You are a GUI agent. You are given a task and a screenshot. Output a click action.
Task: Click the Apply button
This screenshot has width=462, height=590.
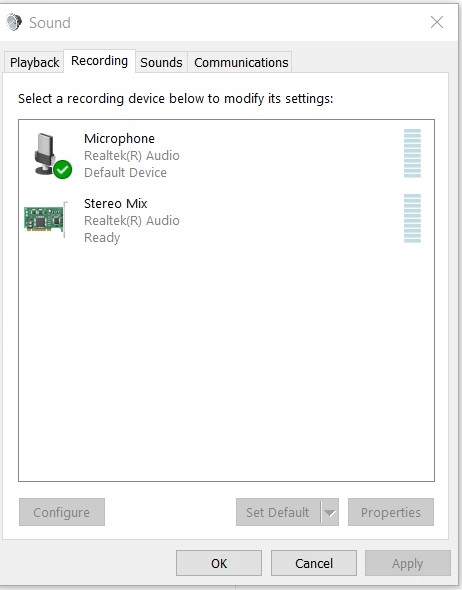pos(407,563)
